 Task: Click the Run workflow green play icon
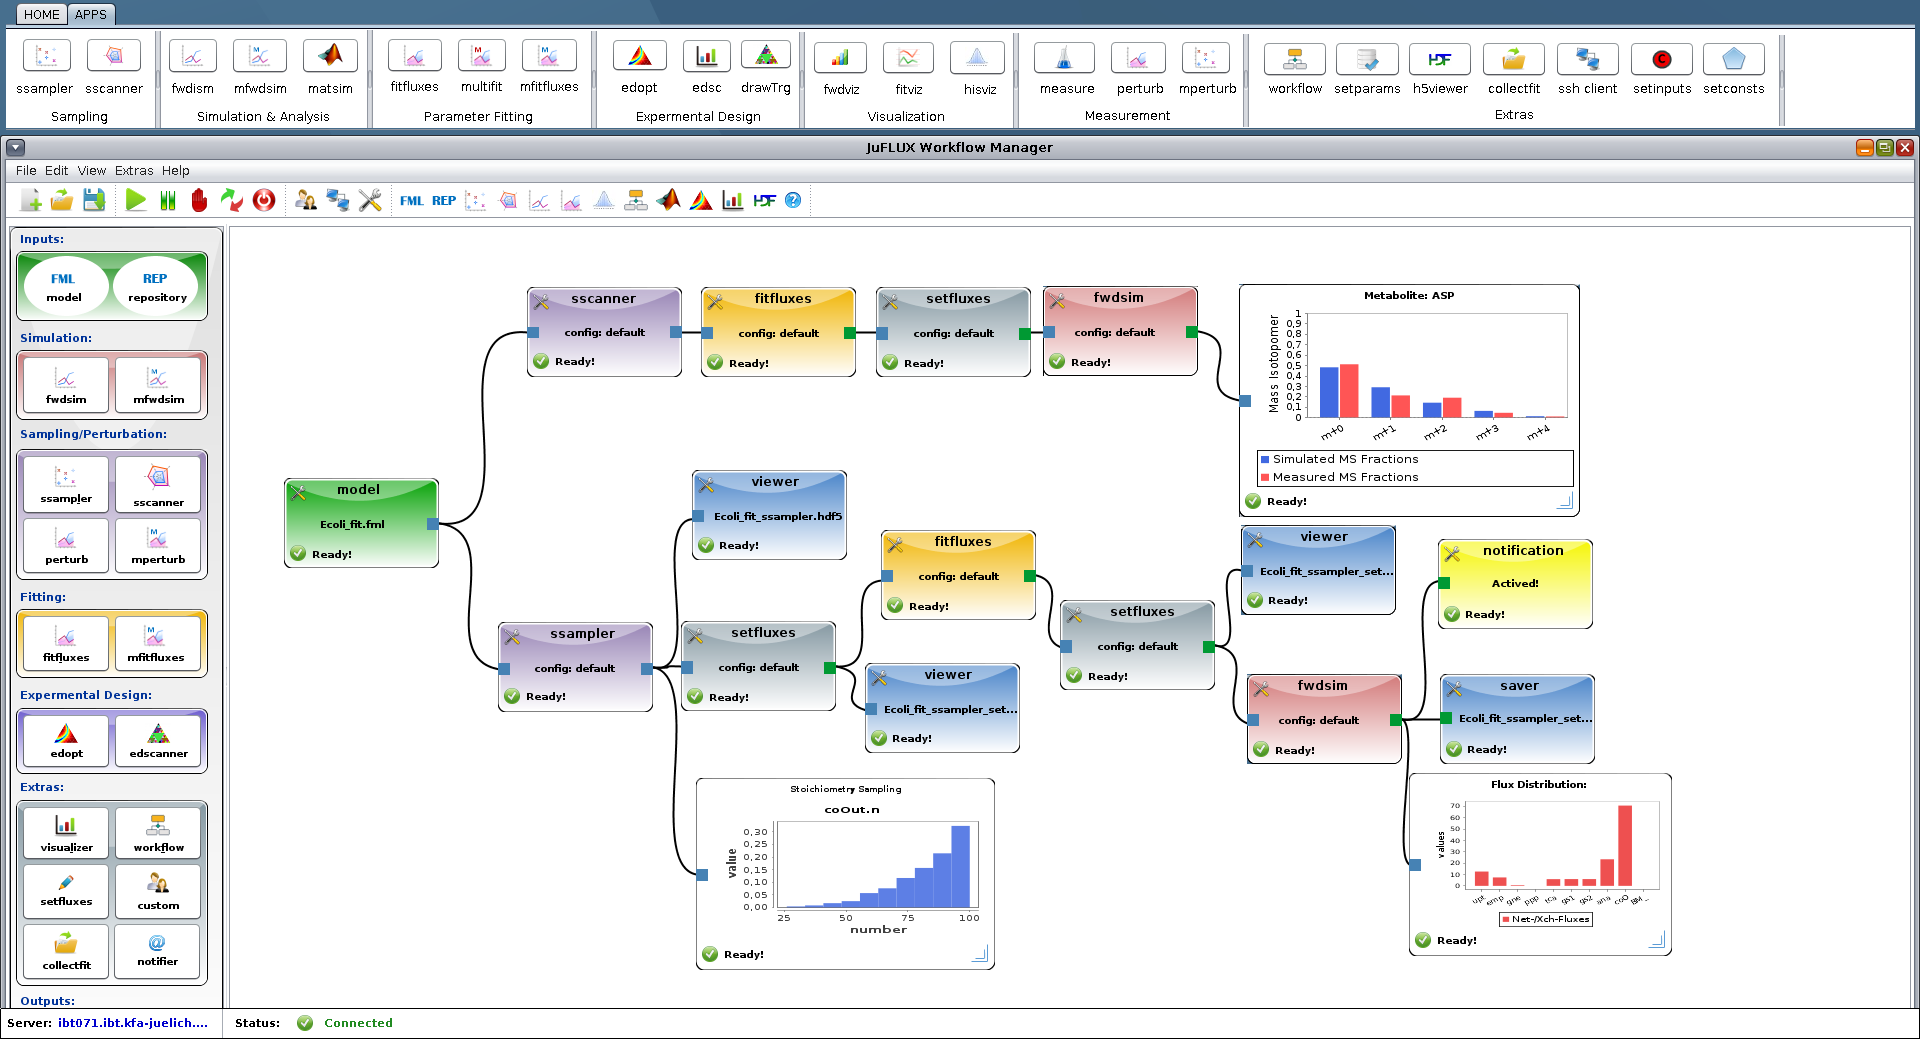[x=136, y=200]
